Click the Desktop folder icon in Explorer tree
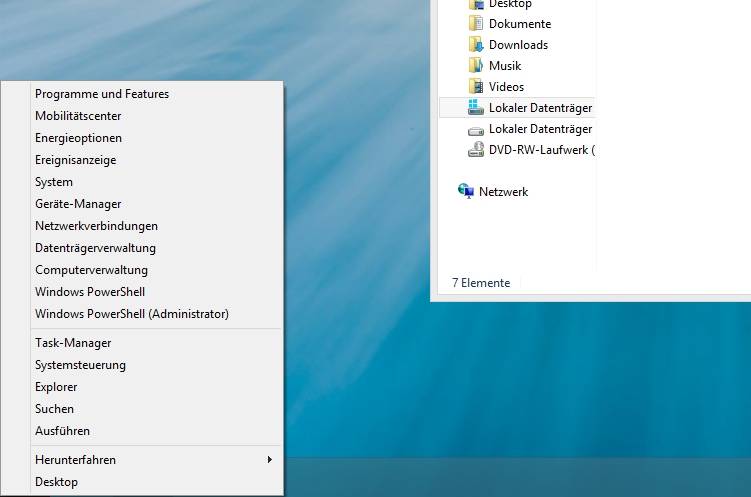The image size is (751, 497). (x=476, y=4)
